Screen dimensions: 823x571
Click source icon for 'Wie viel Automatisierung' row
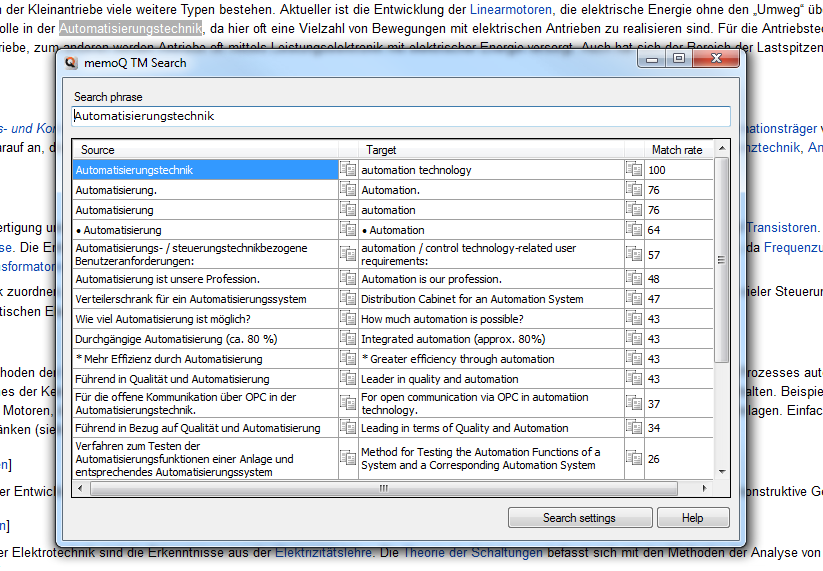click(348, 319)
